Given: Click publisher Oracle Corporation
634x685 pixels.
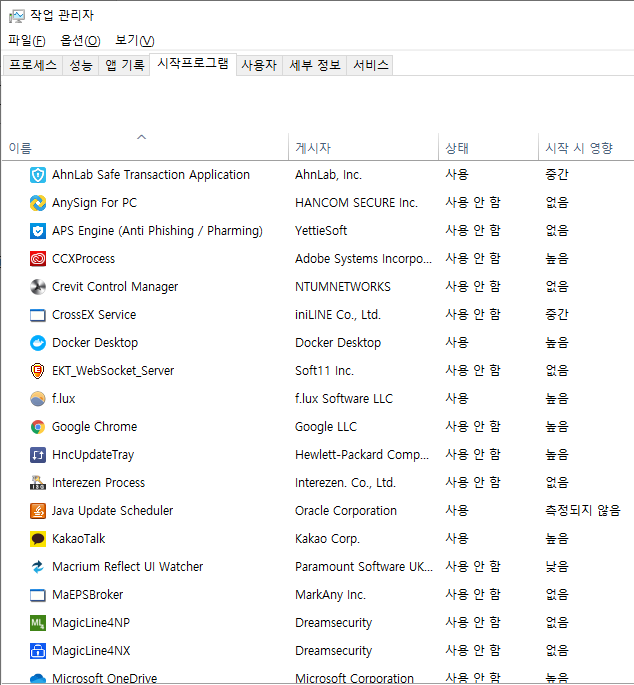Looking at the screenshot, I should 346,511.
